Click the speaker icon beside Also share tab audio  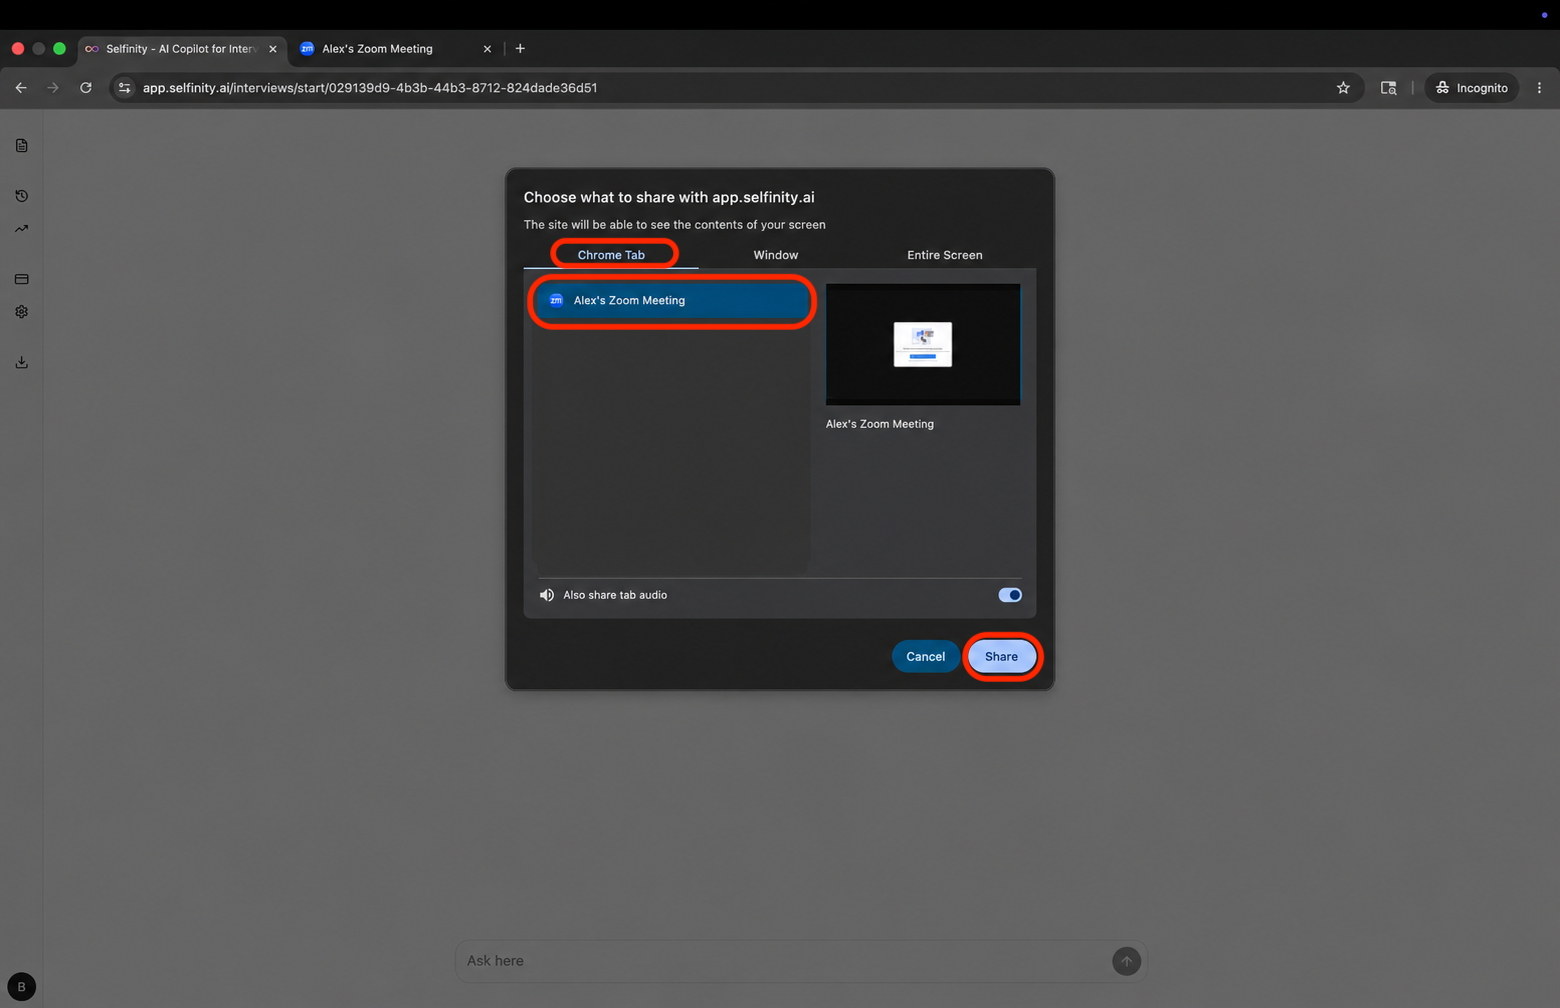point(547,595)
